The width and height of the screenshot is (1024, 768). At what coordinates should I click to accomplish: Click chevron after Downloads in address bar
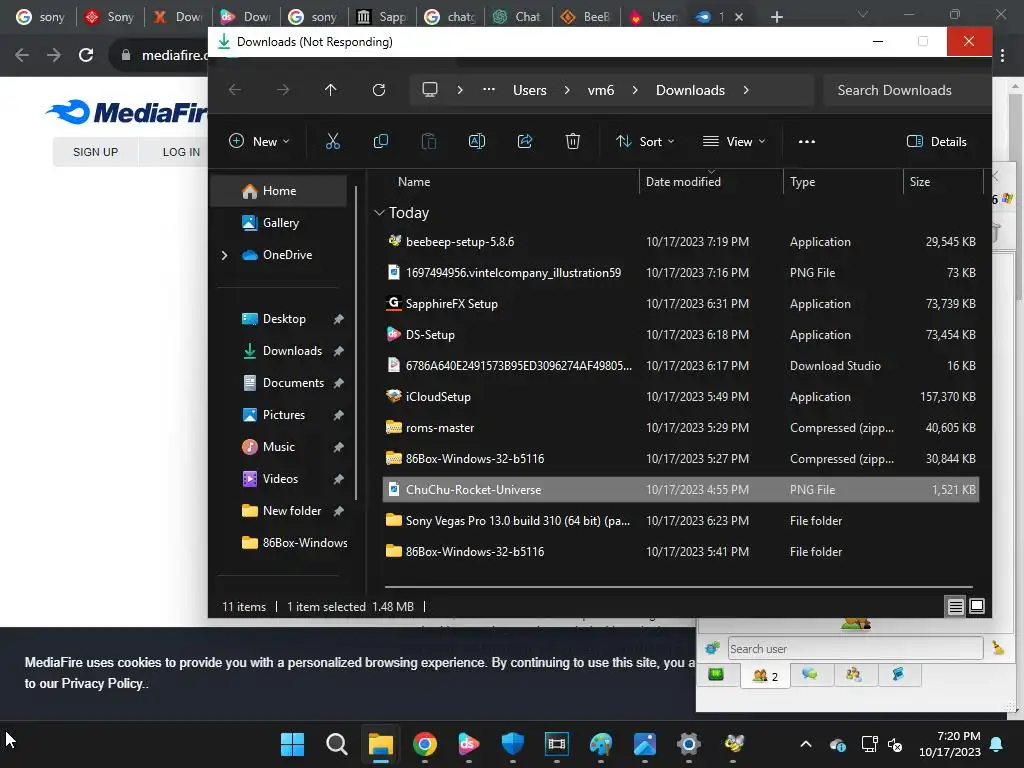pyautogui.click(x=746, y=90)
